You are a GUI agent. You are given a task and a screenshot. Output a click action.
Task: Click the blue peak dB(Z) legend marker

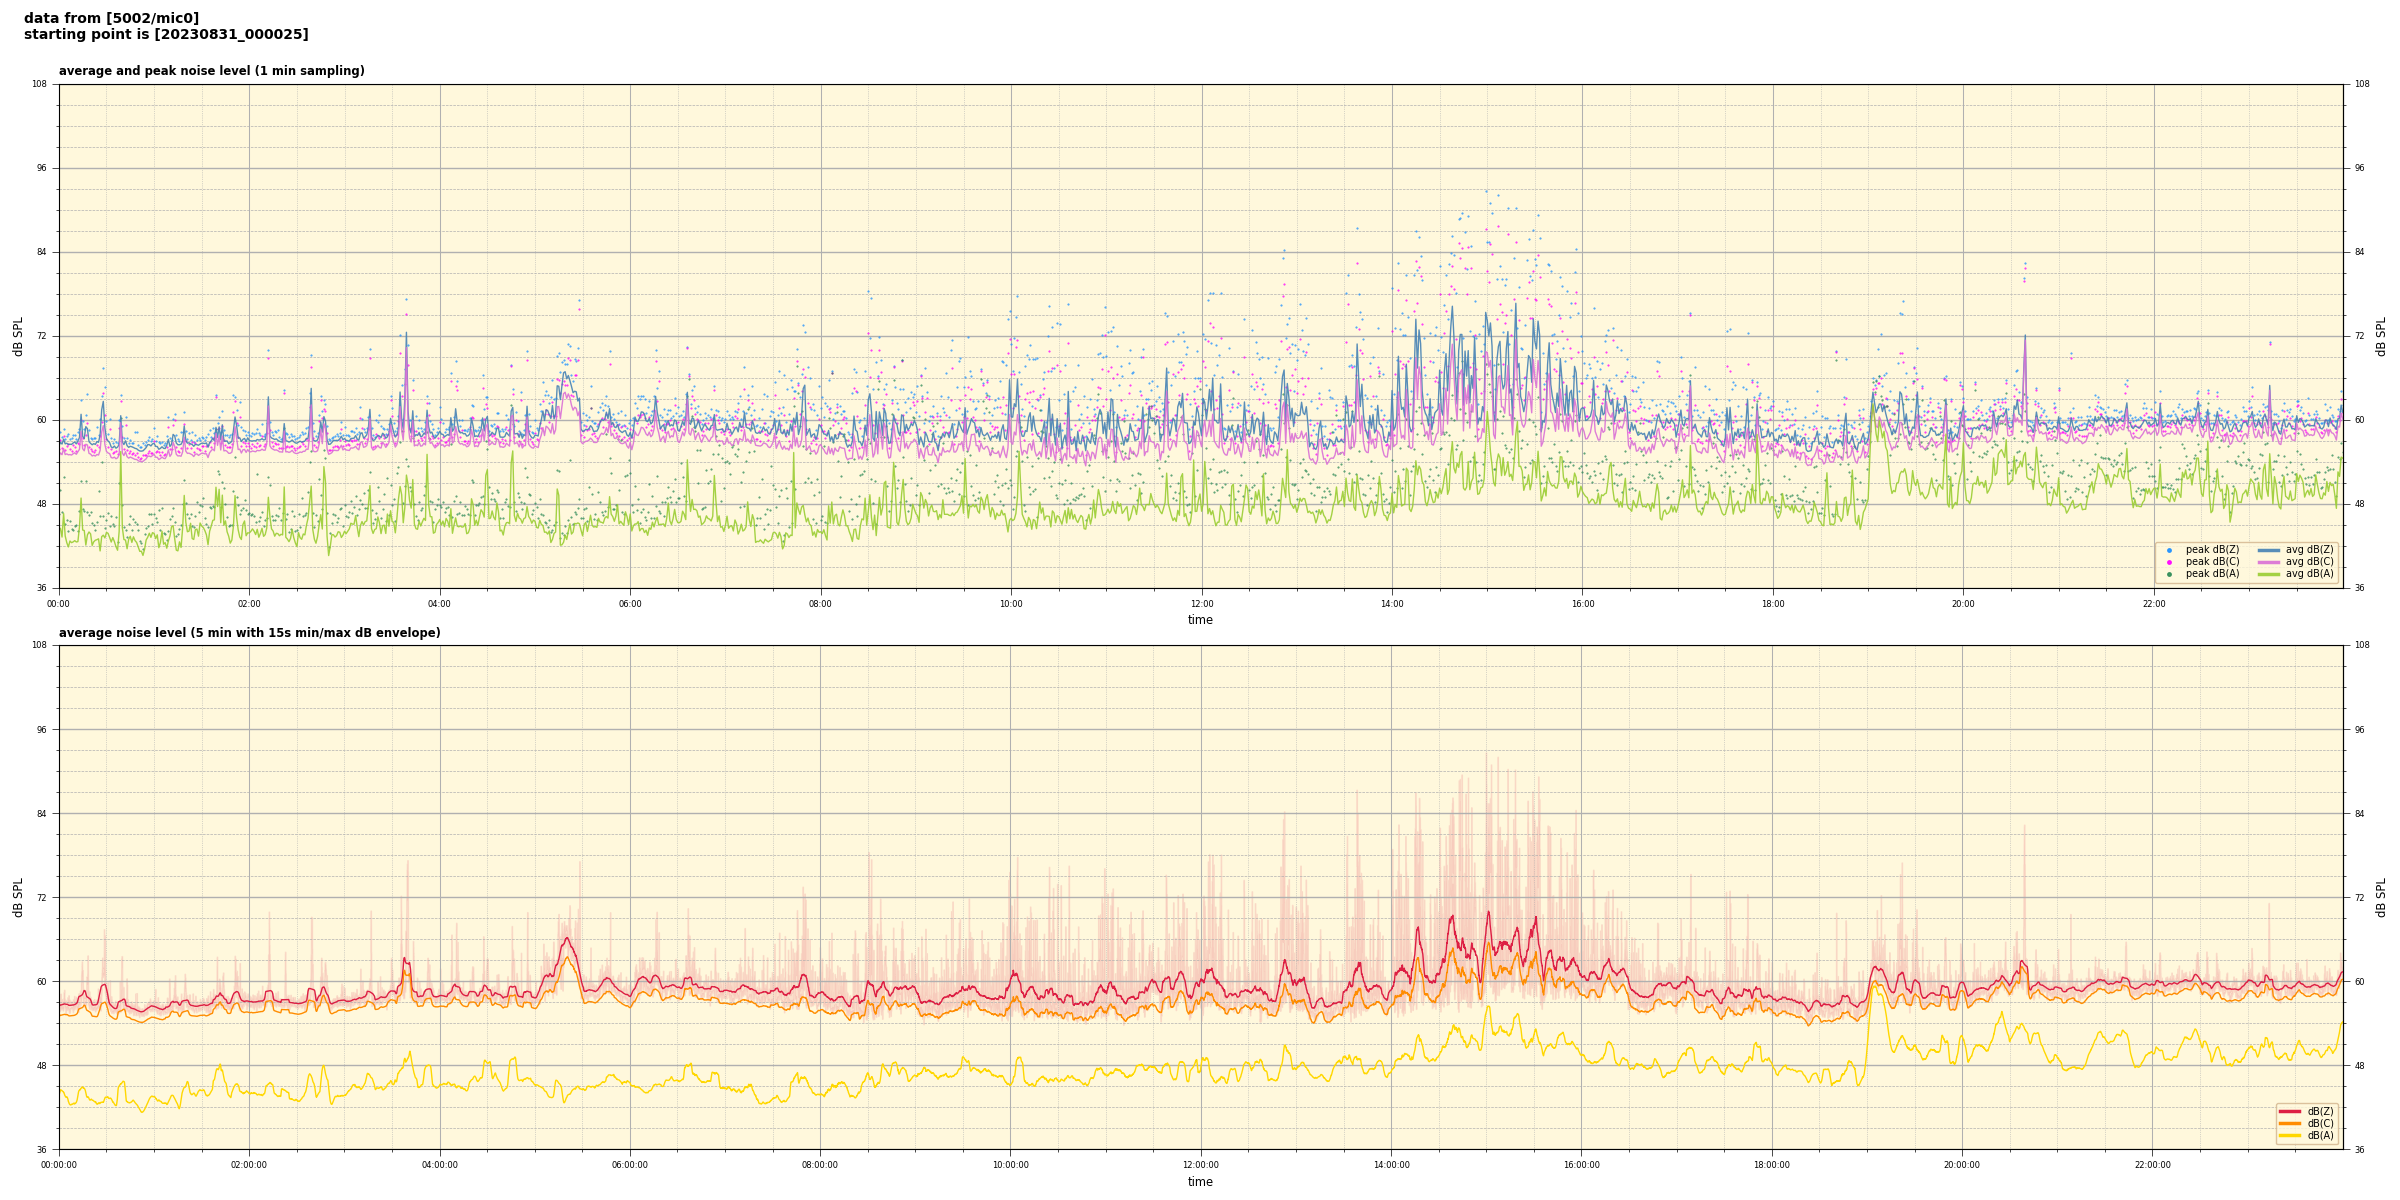tap(2169, 550)
